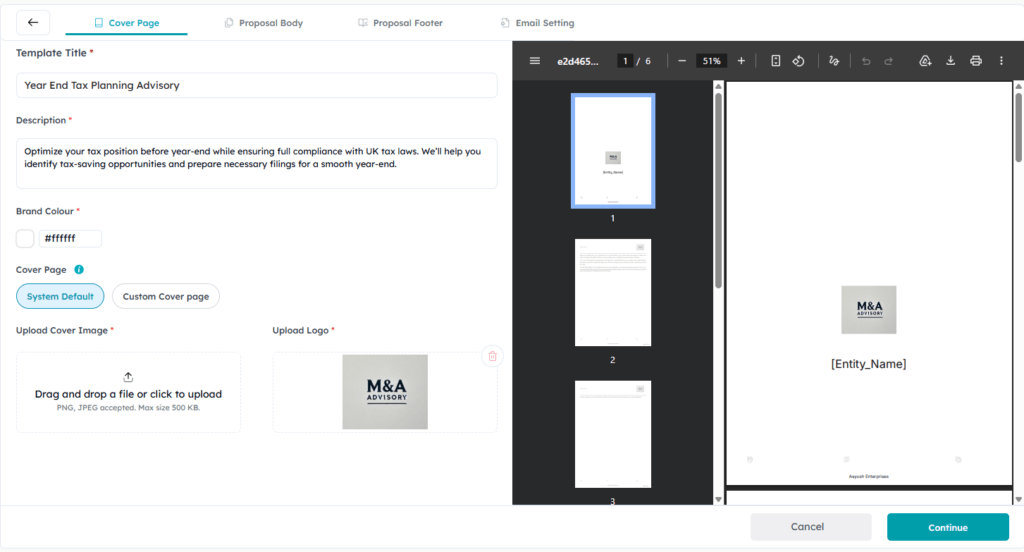This screenshot has width=1024, height=552.
Task: Select Custom Cover page option
Action: click(166, 296)
